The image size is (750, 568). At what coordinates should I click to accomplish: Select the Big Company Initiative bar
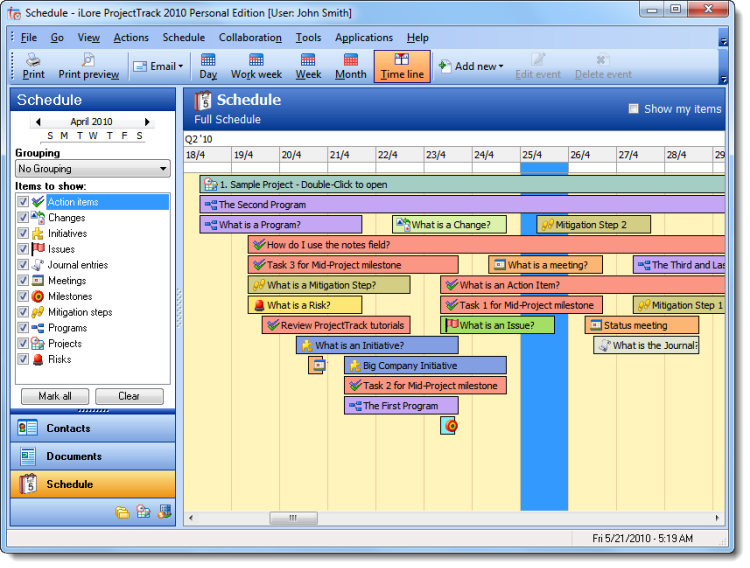[x=425, y=366]
